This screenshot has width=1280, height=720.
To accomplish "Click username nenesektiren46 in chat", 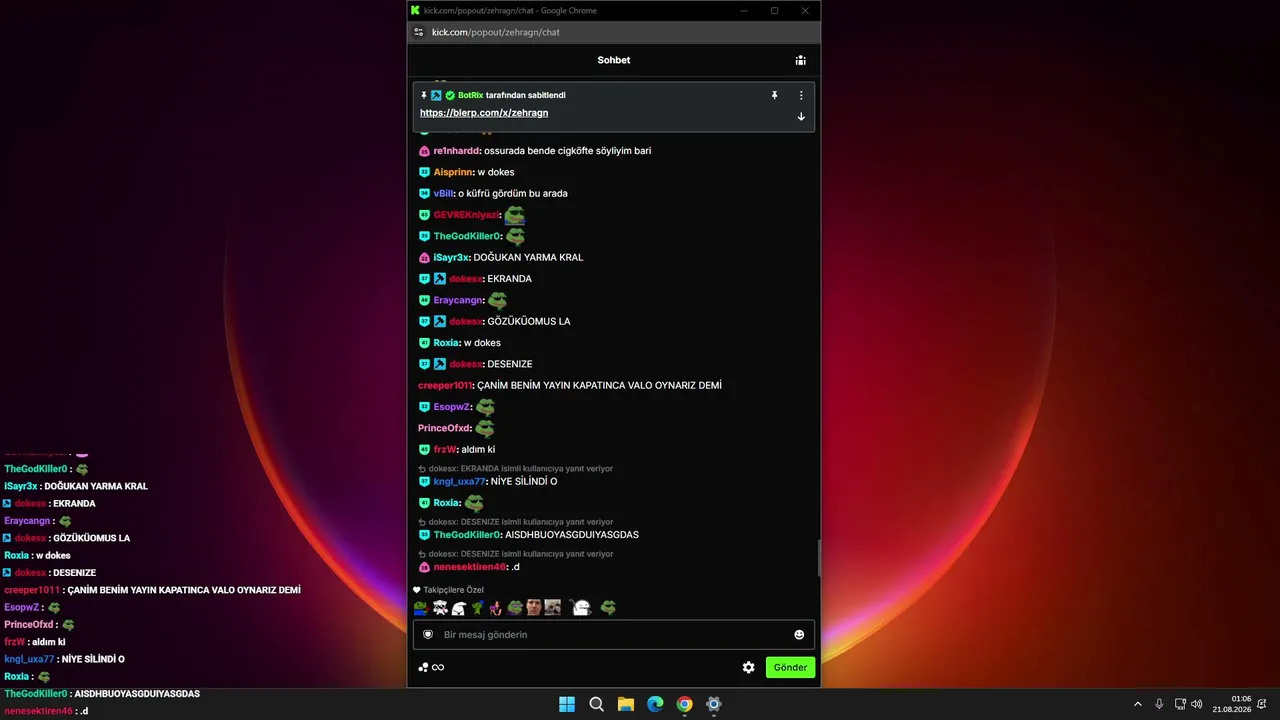I will 469,567.
